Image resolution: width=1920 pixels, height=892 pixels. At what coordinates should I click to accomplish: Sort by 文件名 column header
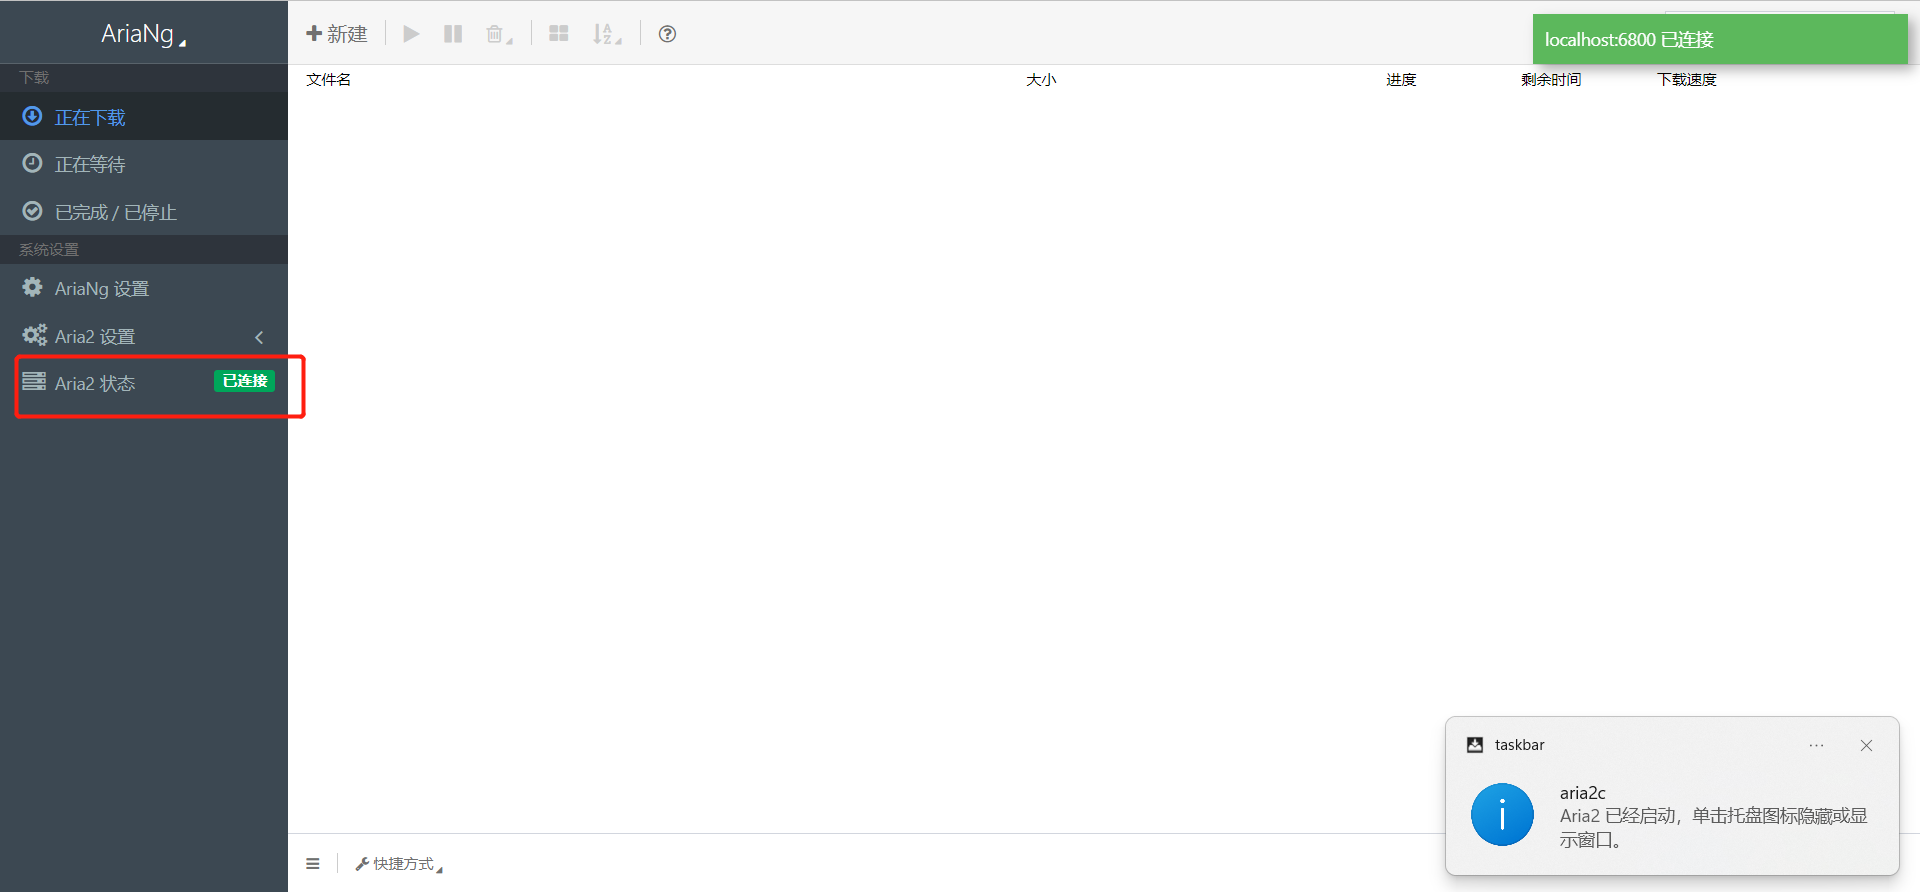[328, 79]
